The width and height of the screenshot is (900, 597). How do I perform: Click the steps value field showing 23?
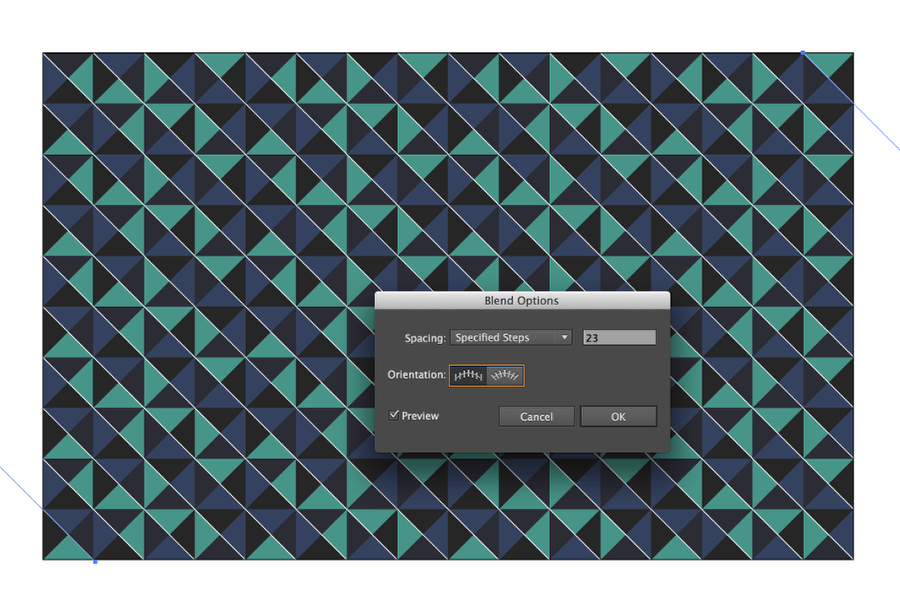(x=619, y=338)
